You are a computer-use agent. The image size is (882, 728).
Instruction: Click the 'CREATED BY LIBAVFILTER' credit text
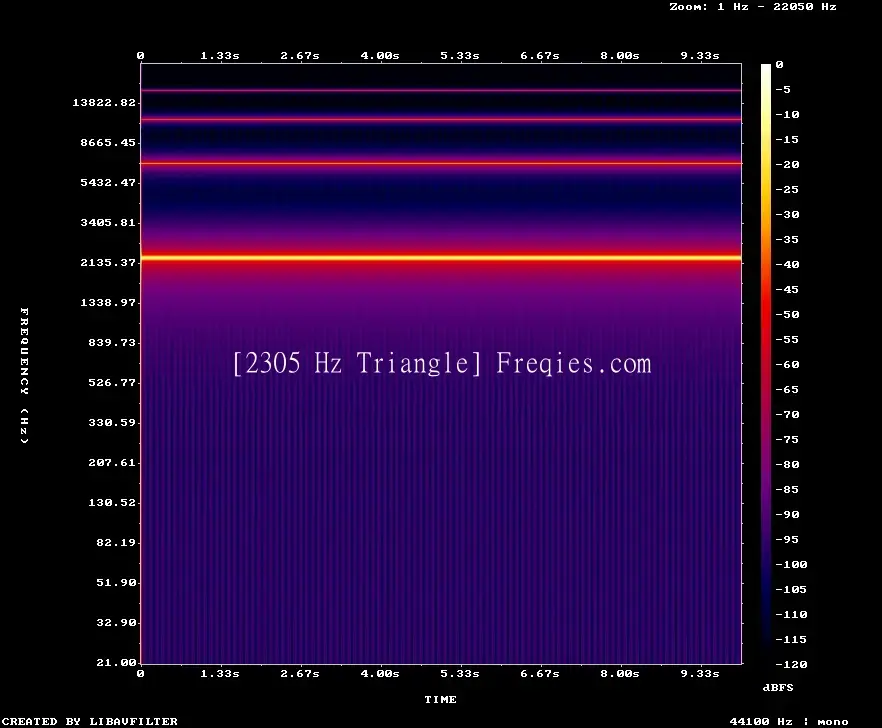[x=89, y=721]
